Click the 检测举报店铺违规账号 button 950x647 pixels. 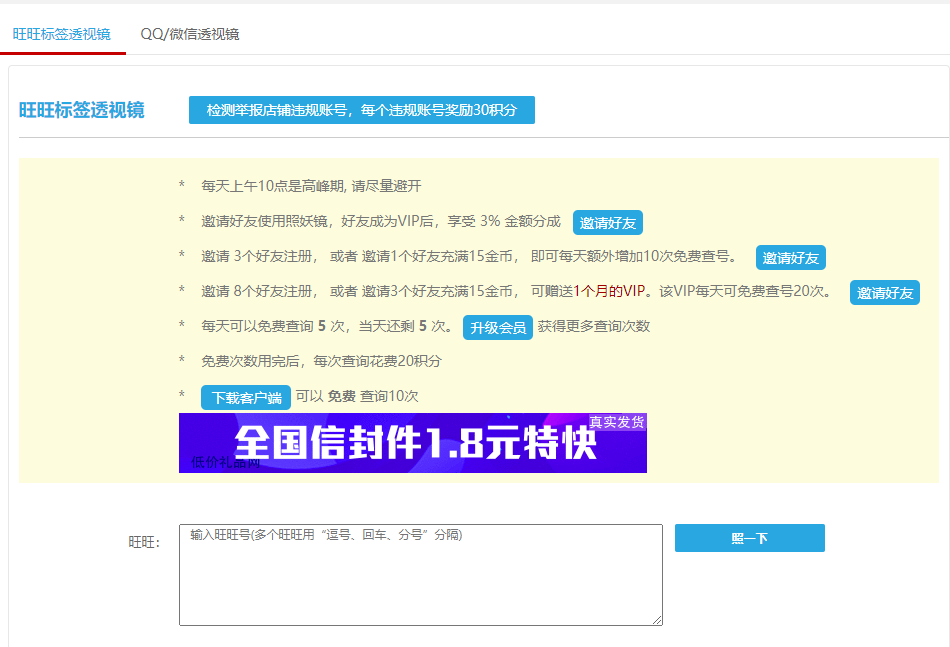(361, 110)
